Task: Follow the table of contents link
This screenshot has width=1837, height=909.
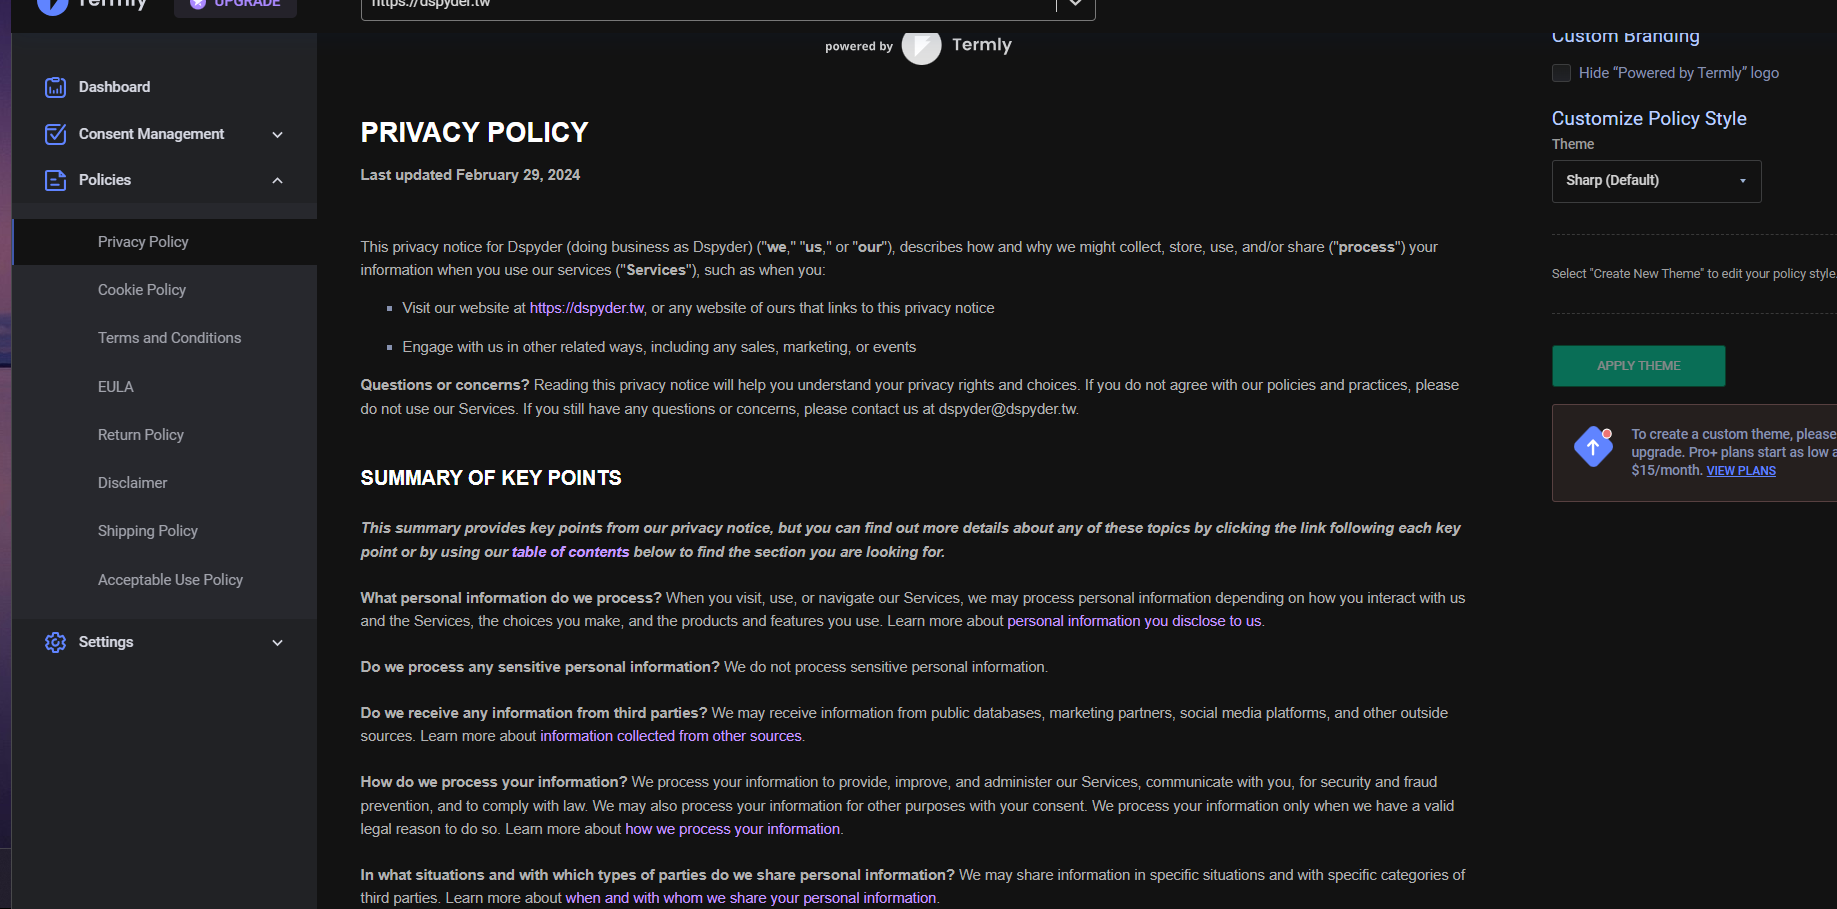Action: [570, 552]
